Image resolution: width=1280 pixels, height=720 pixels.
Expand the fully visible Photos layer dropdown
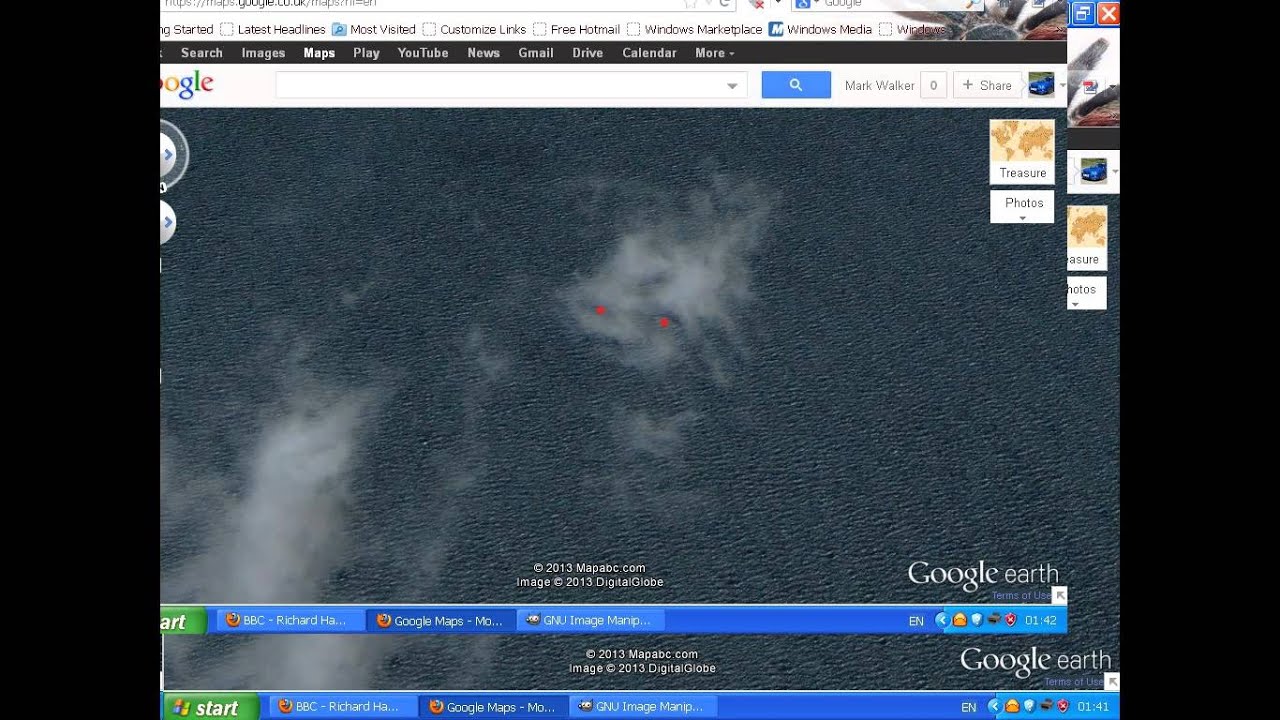(x=1022, y=207)
